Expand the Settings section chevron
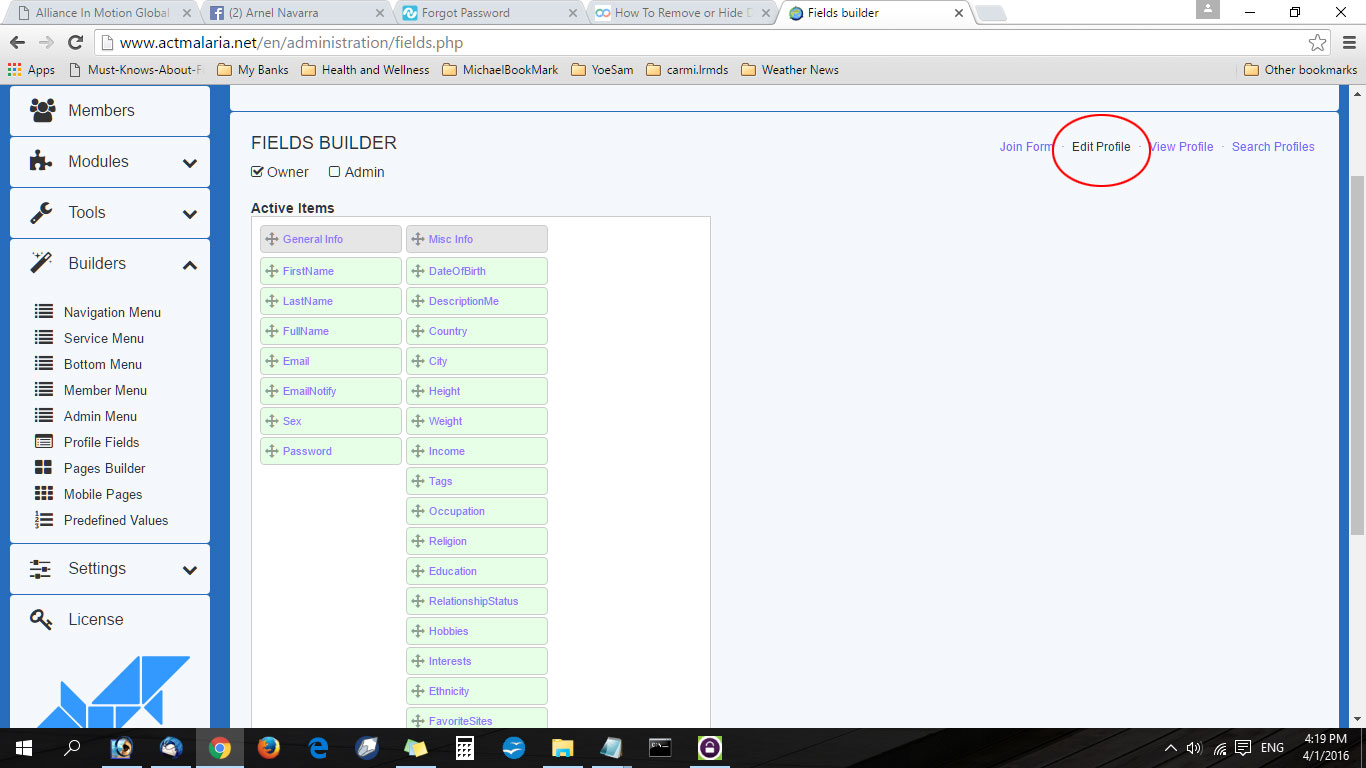The height and width of the screenshot is (768, 1366). tap(190, 570)
